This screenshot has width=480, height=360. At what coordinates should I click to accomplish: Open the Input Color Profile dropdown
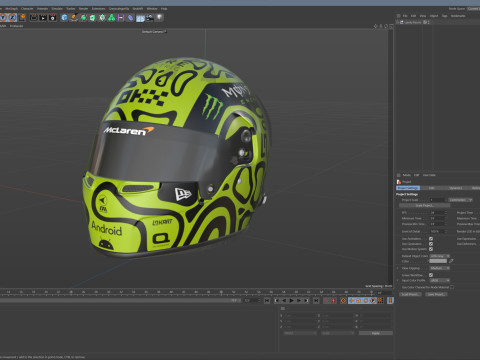pos(440,280)
